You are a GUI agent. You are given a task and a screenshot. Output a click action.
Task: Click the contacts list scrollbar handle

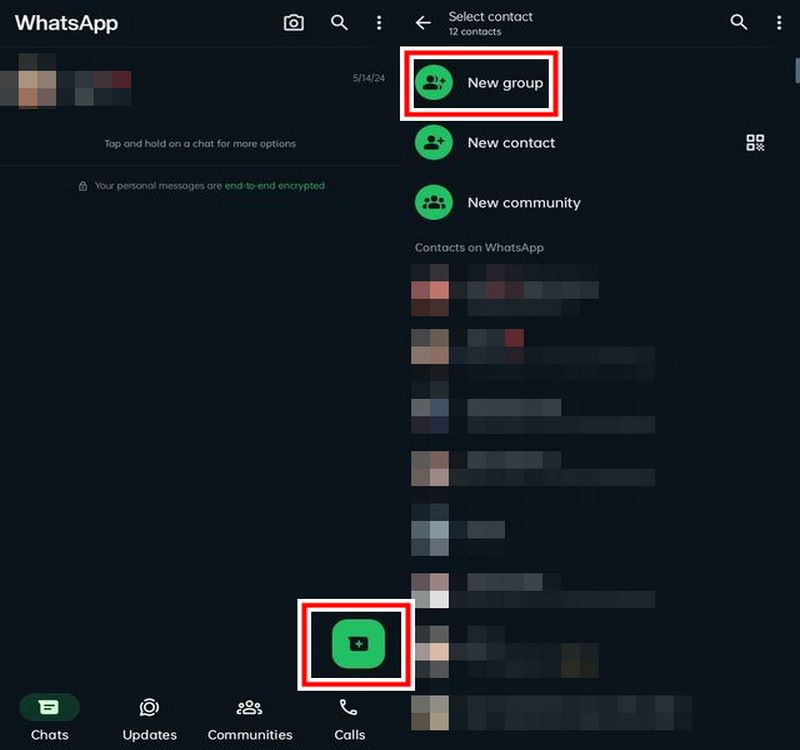(797, 70)
